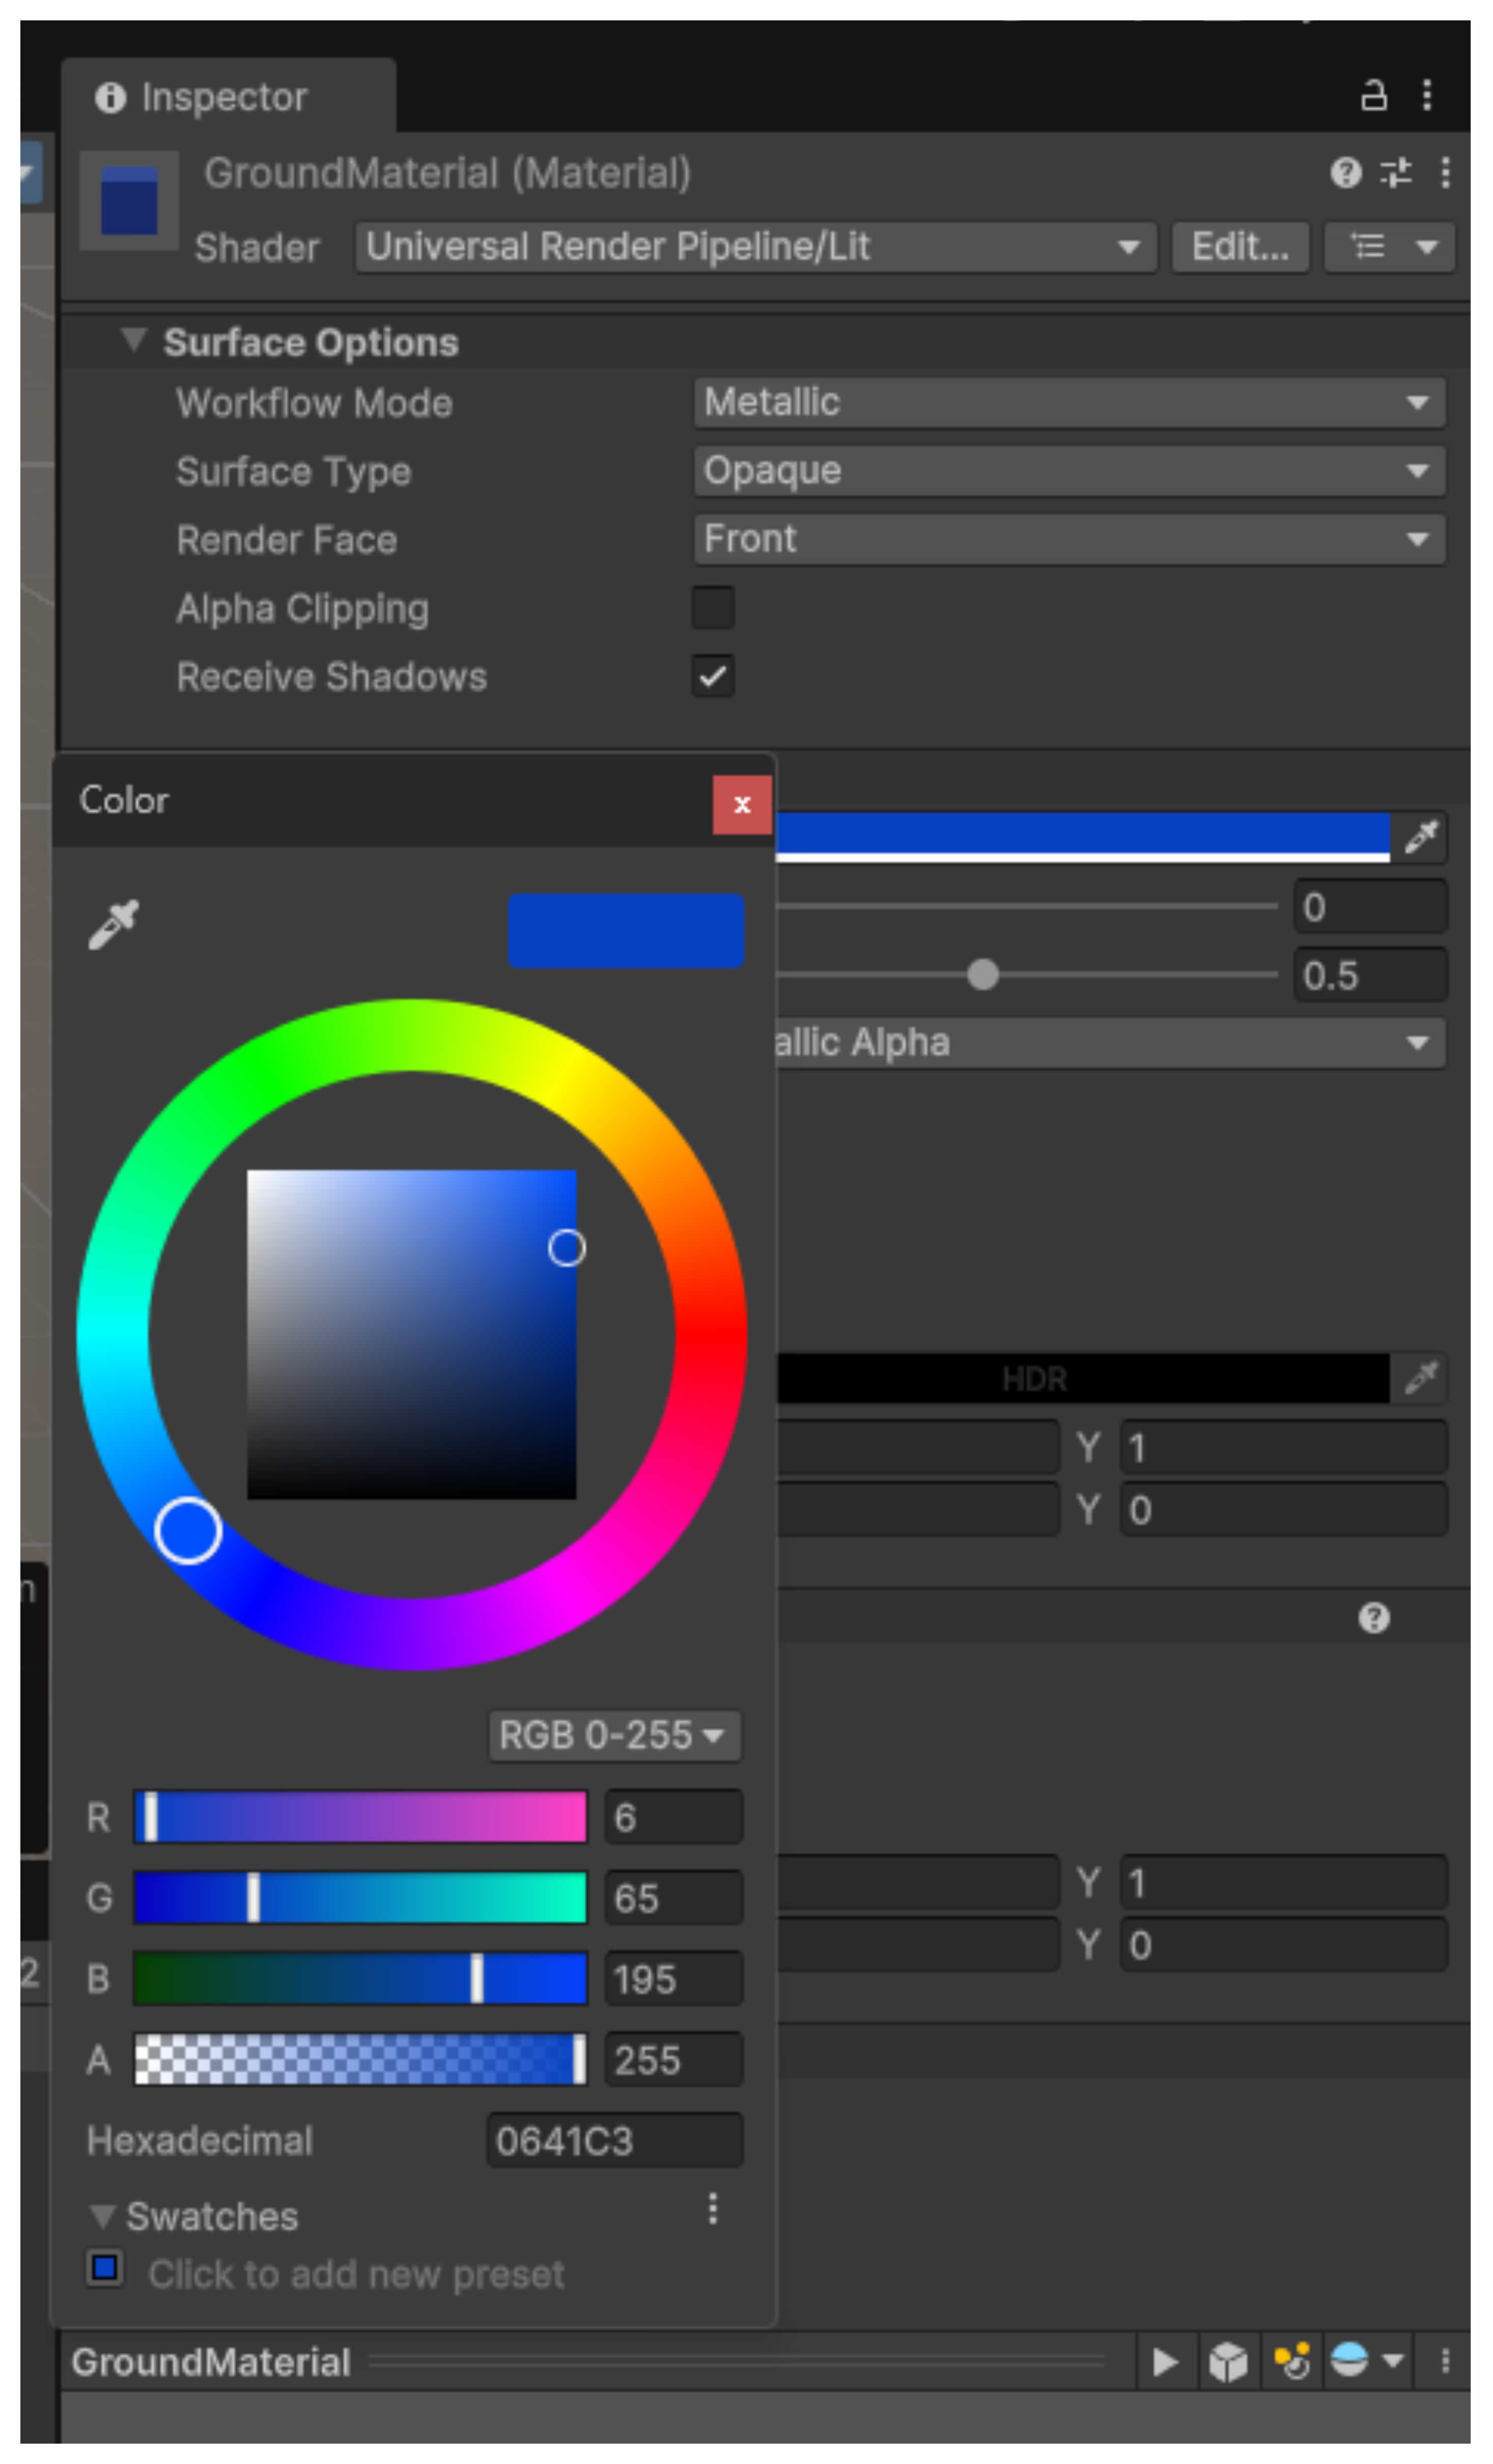Screen dimensions: 1493x2464
Task: Click the material help question mark icon
Action: click(1346, 173)
